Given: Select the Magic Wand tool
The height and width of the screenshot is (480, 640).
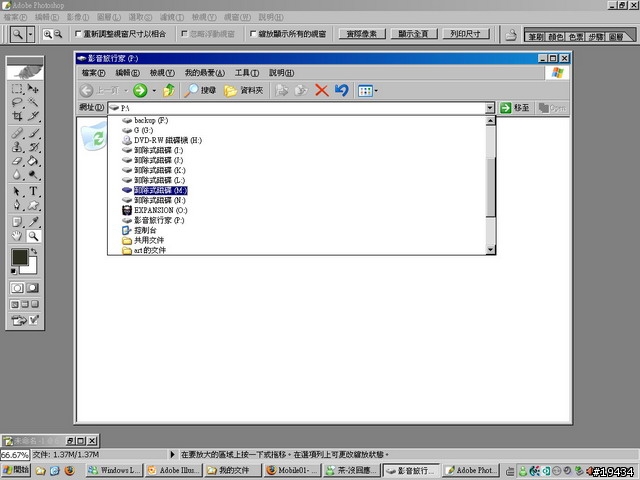Looking at the screenshot, I should [x=33, y=102].
